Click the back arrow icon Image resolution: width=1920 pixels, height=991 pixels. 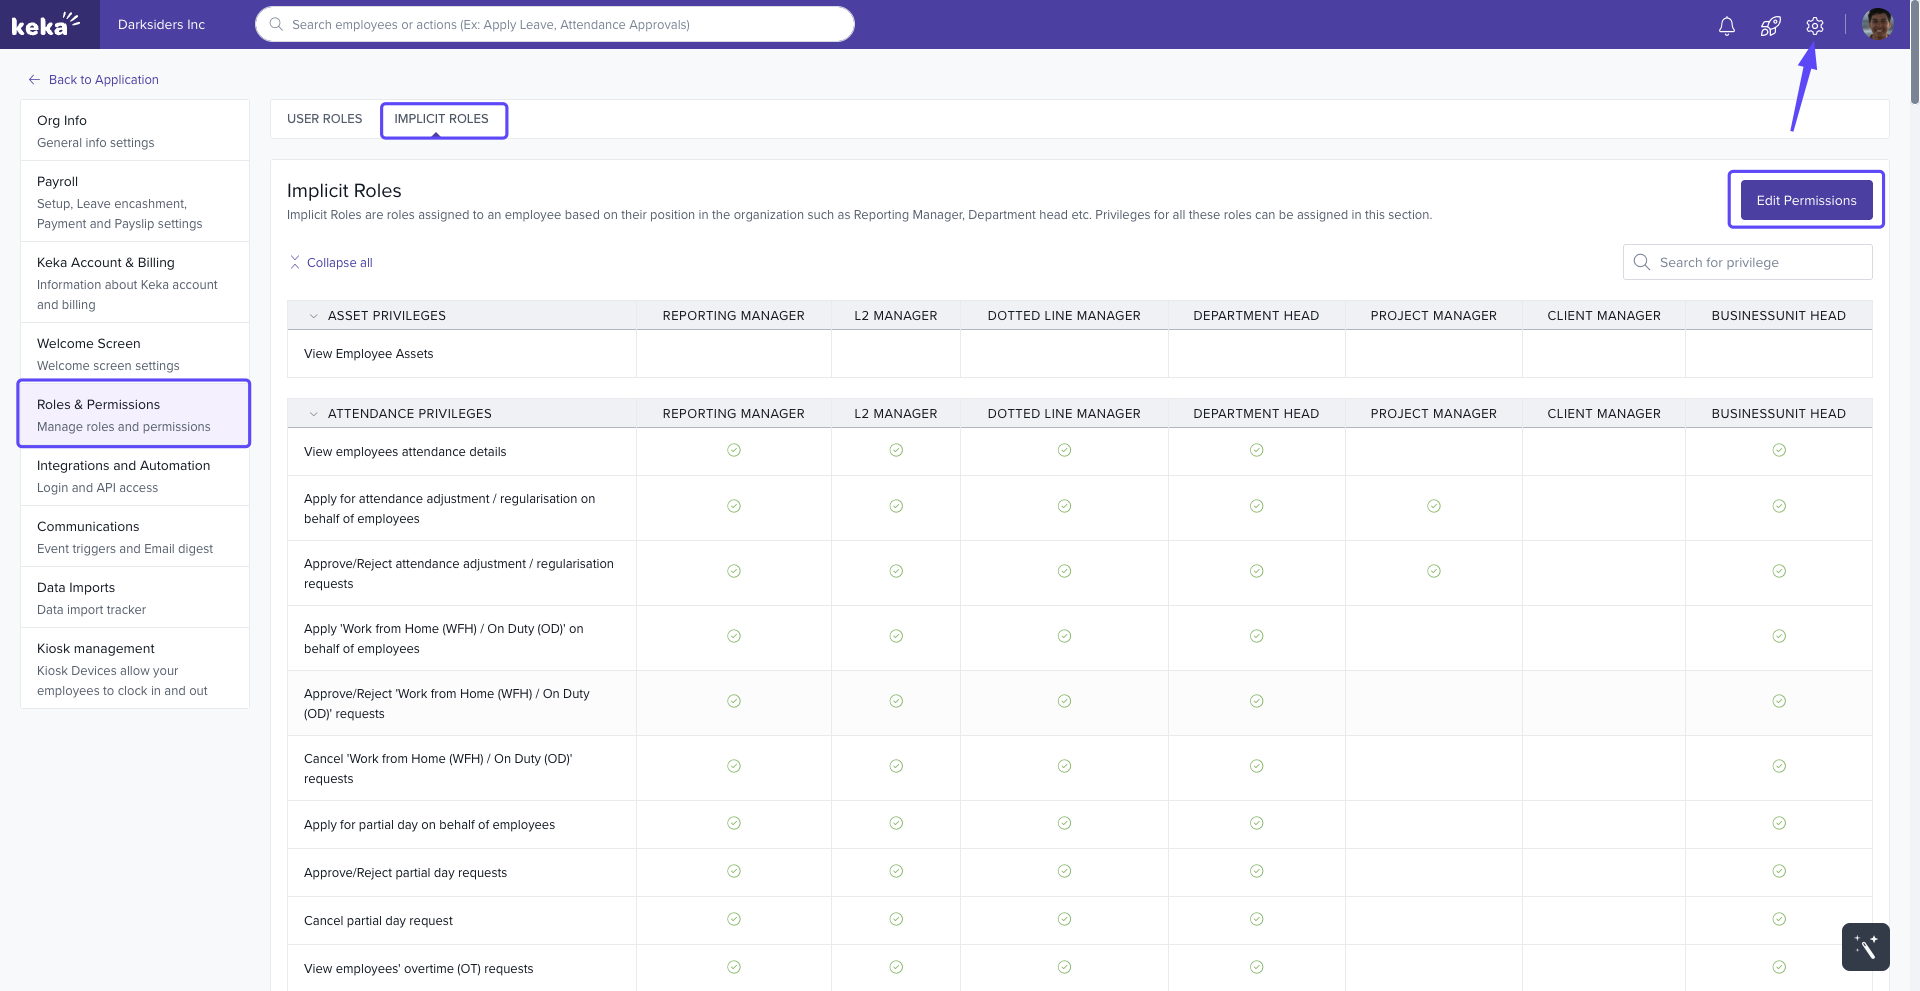[x=34, y=80]
